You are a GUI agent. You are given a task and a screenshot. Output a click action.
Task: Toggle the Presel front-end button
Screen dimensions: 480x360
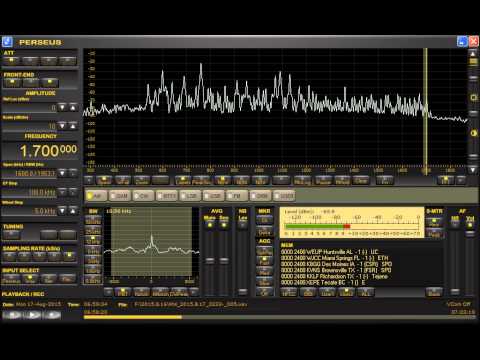click(x=49, y=82)
